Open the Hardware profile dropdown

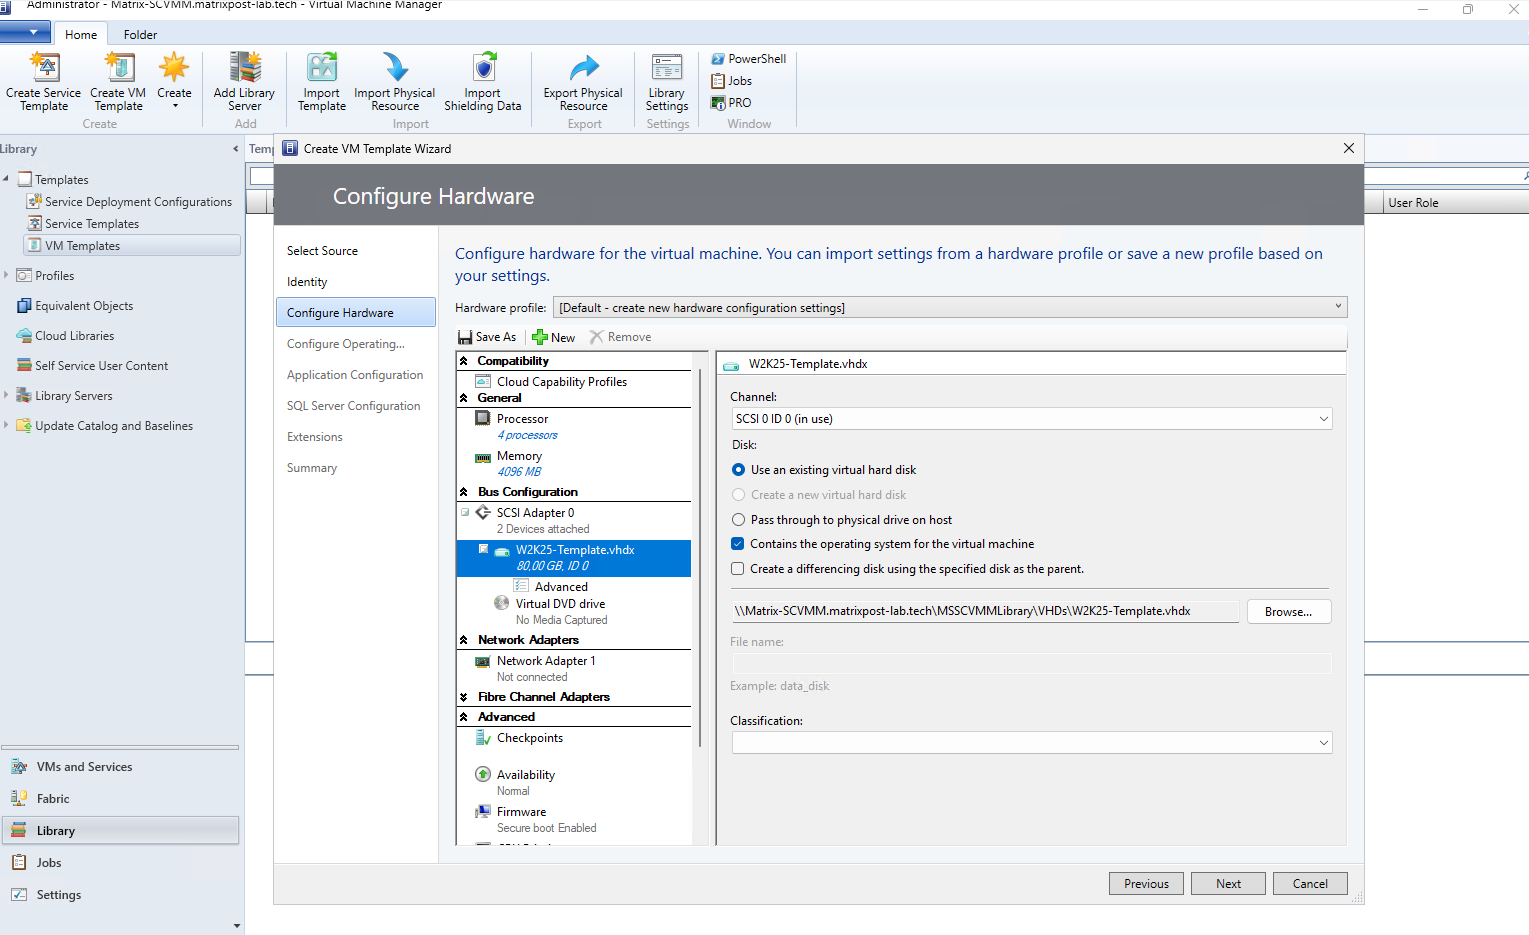click(x=950, y=307)
